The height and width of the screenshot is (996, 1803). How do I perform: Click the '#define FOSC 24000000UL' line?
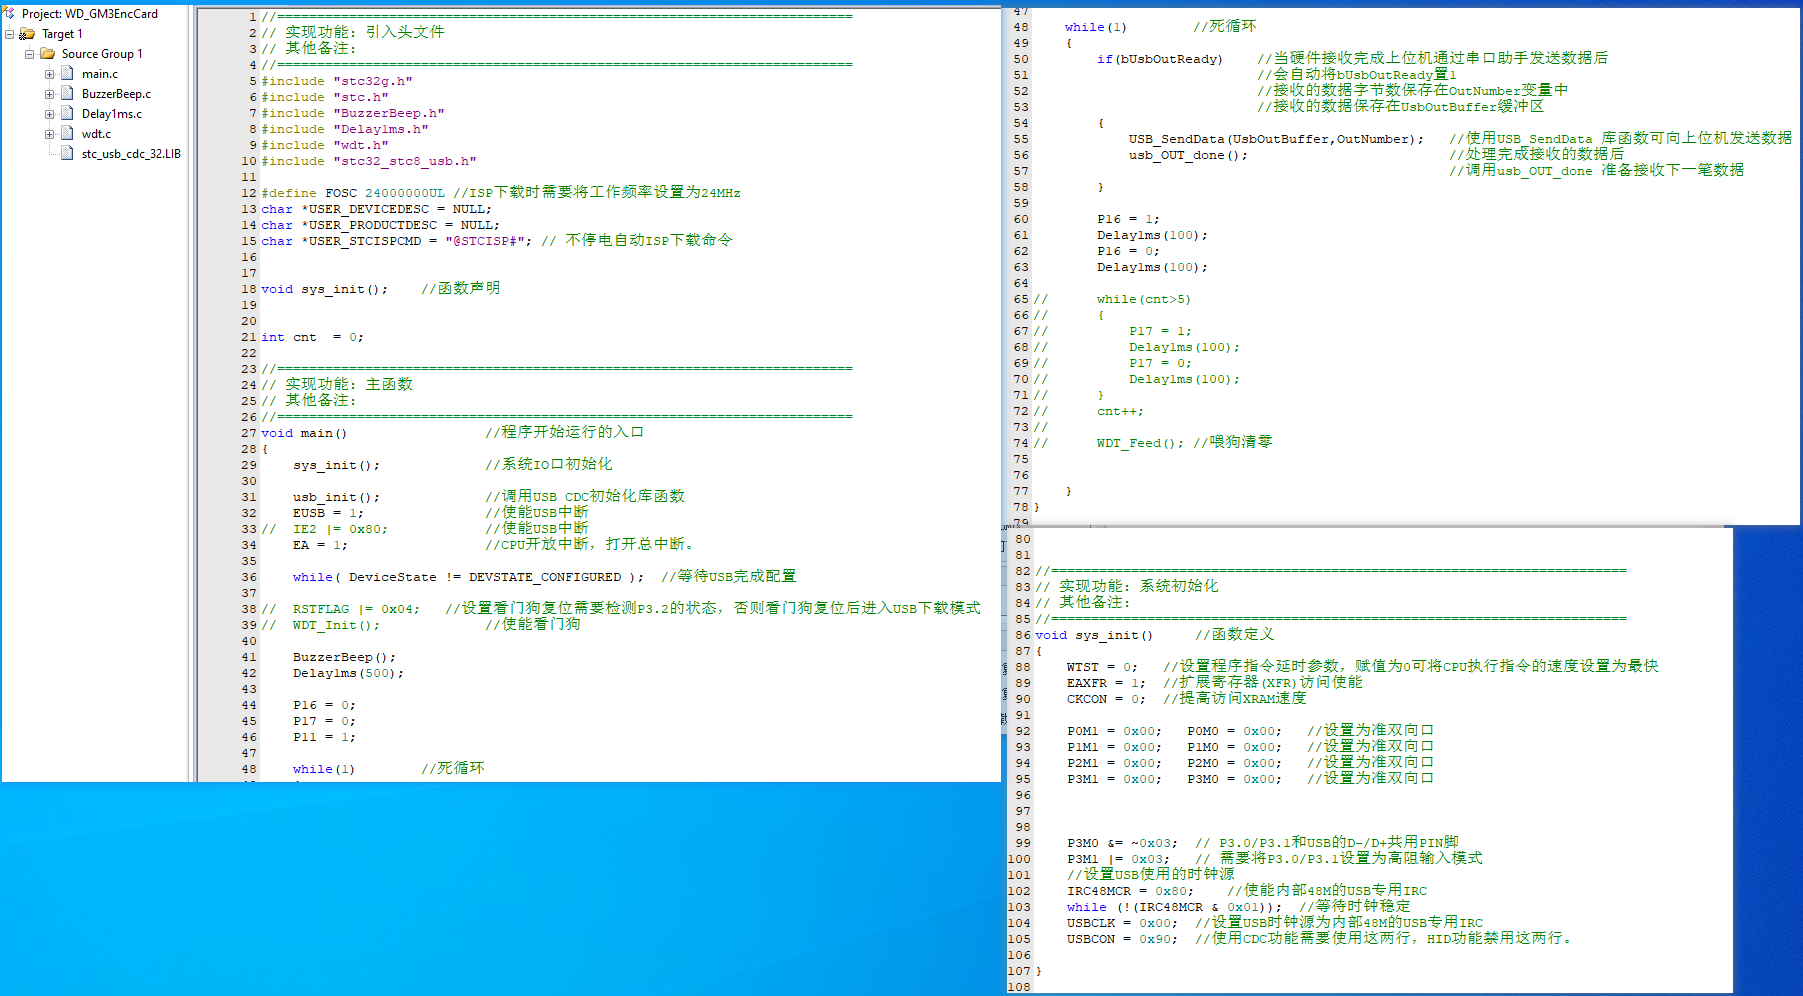pos(501,193)
